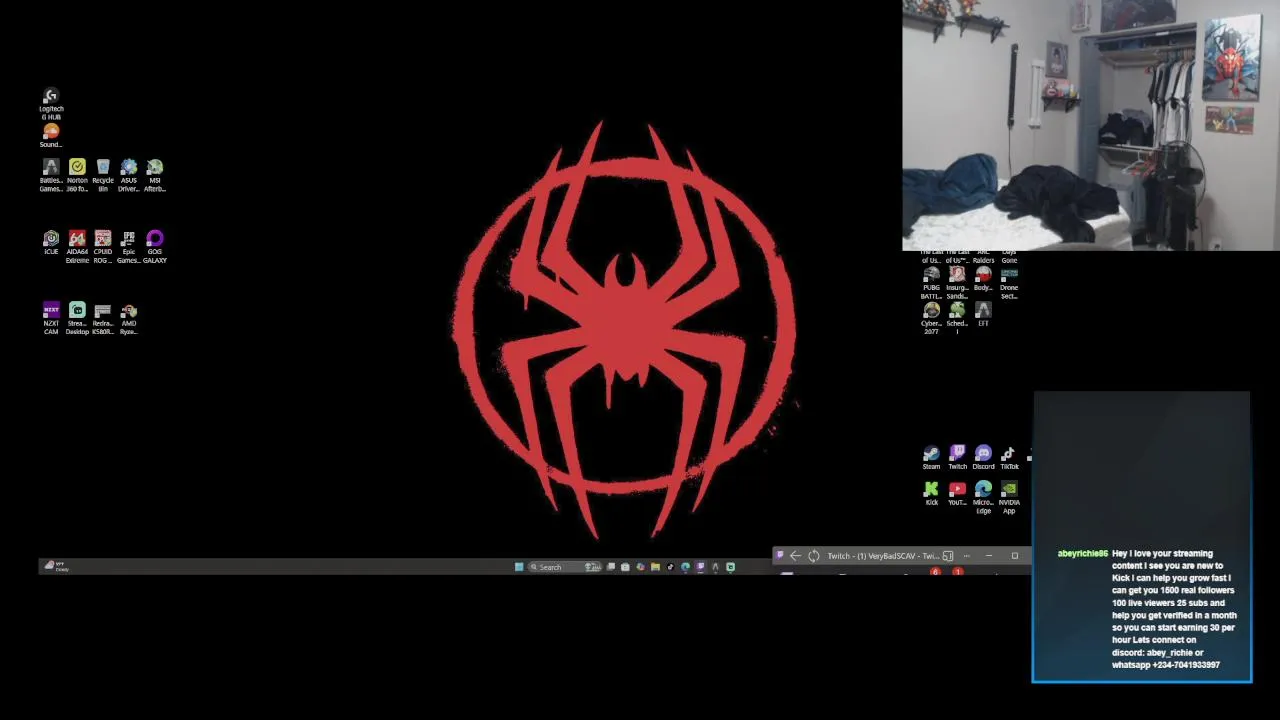1280x720 pixels.
Task: Select the TikTok desktop shortcut
Action: [1009, 458]
